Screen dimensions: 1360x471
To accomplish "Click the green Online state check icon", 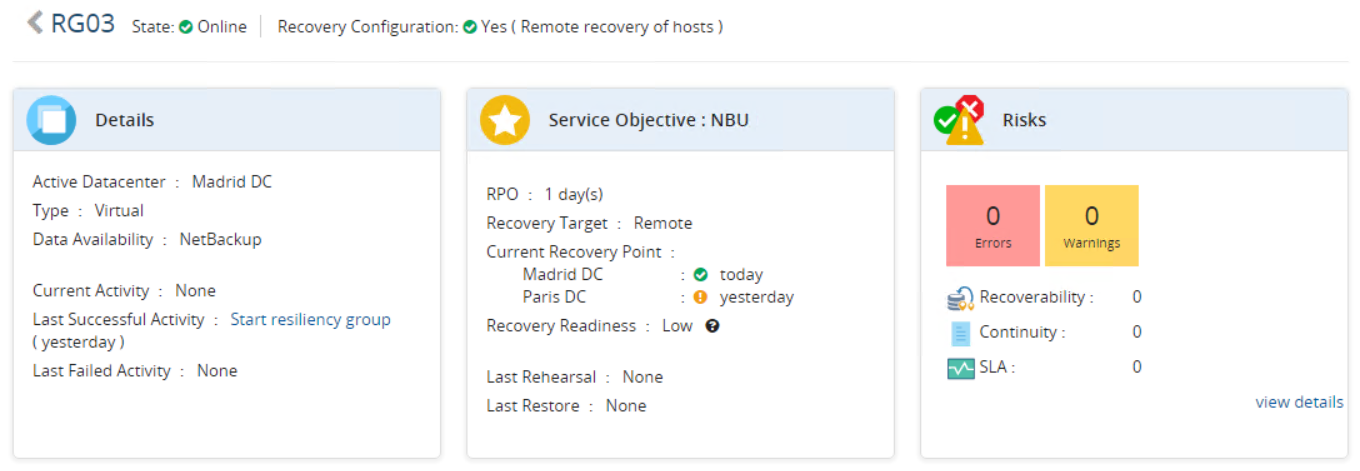I will click(186, 28).
